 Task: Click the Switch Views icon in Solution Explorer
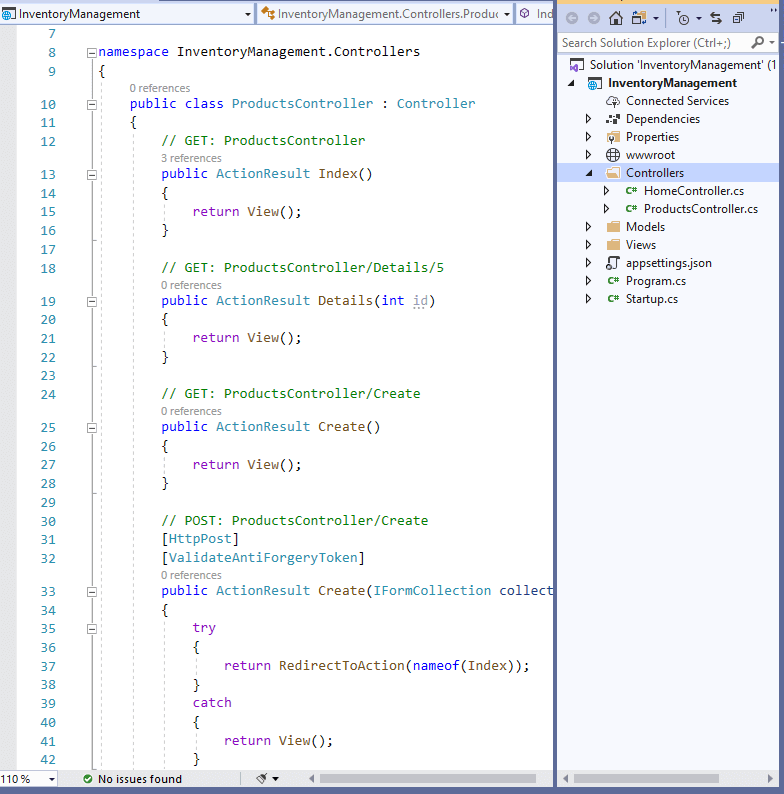(639, 18)
